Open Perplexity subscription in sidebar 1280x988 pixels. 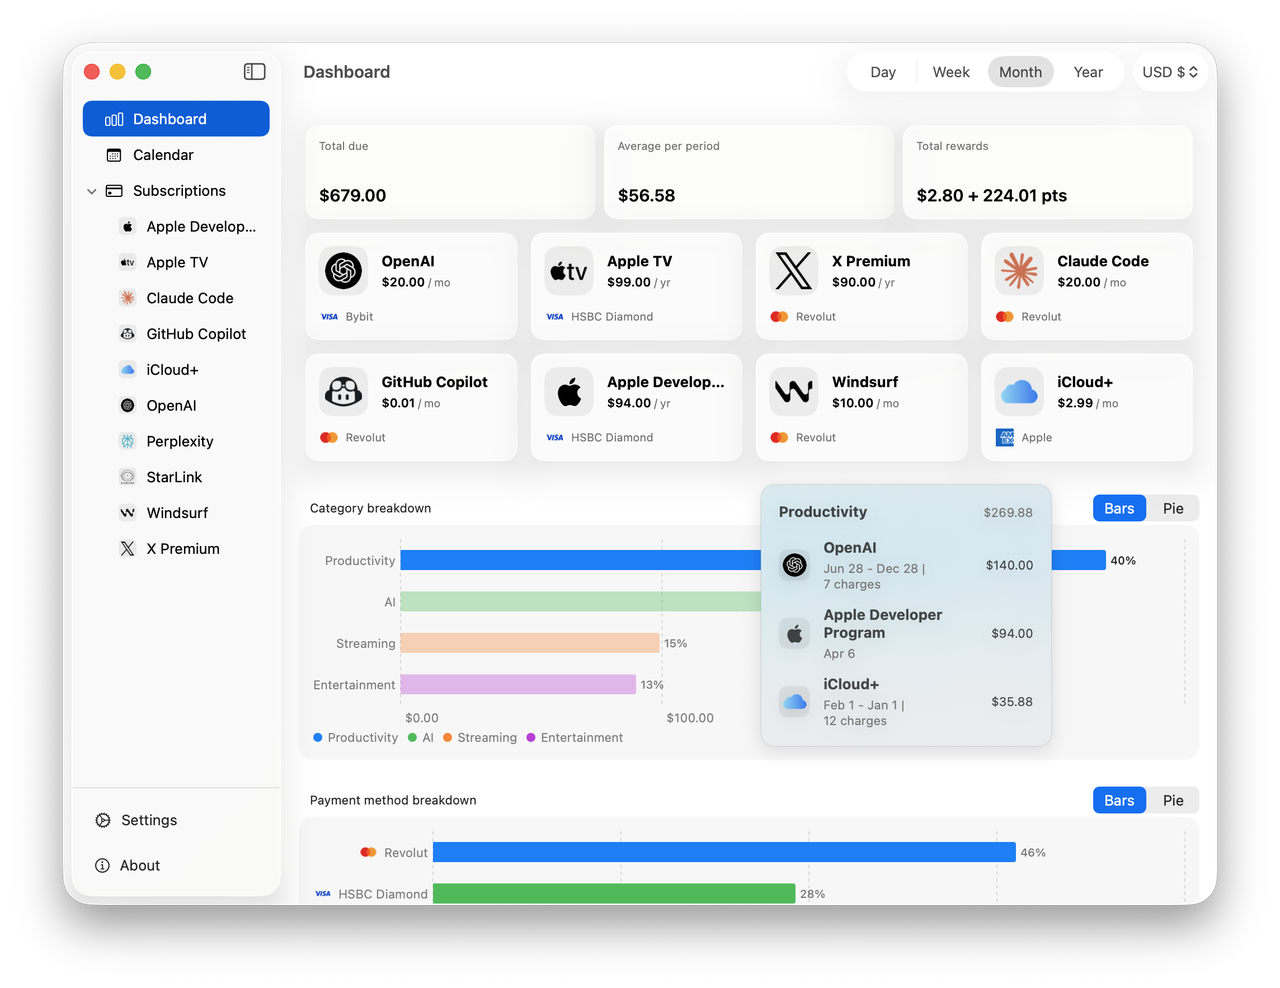coord(179,441)
